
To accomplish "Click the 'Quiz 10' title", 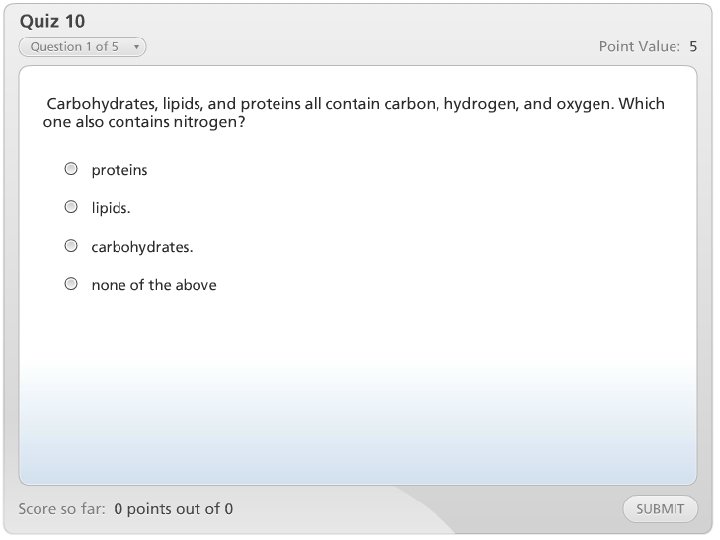I will [52, 22].
